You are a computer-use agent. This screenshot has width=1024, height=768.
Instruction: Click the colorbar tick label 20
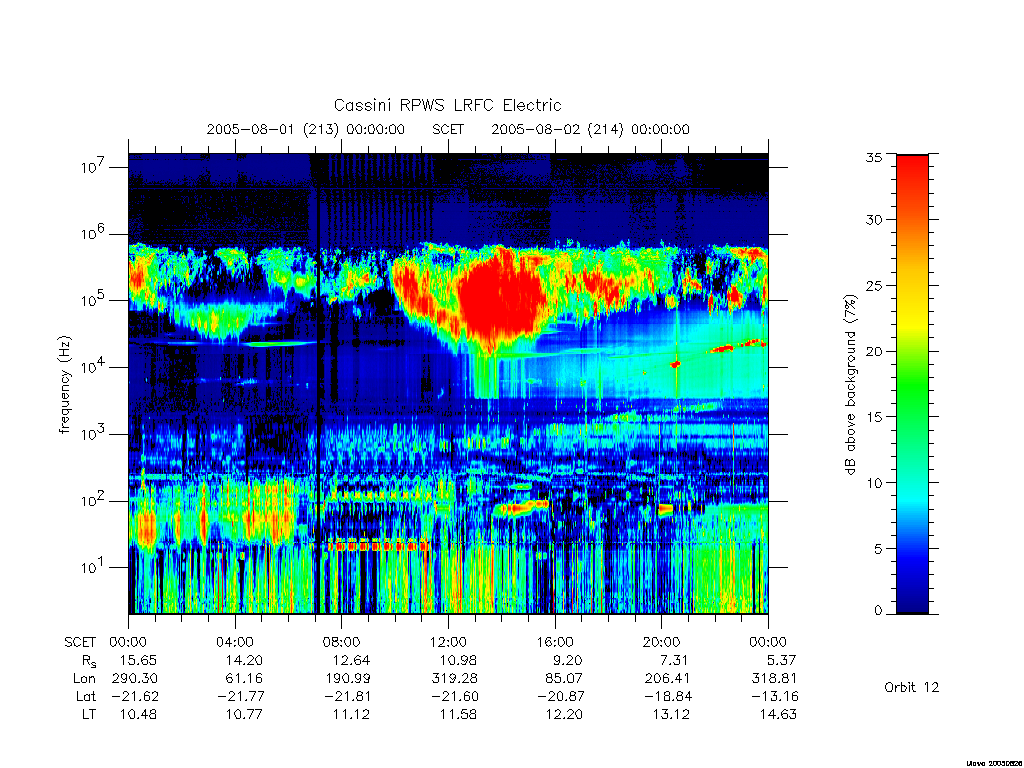pyautogui.click(x=874, y=351)
